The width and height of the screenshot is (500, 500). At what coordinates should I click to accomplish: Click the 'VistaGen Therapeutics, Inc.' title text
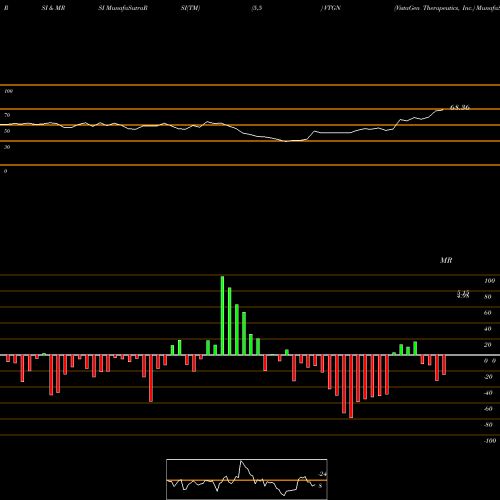pos(434,8)
